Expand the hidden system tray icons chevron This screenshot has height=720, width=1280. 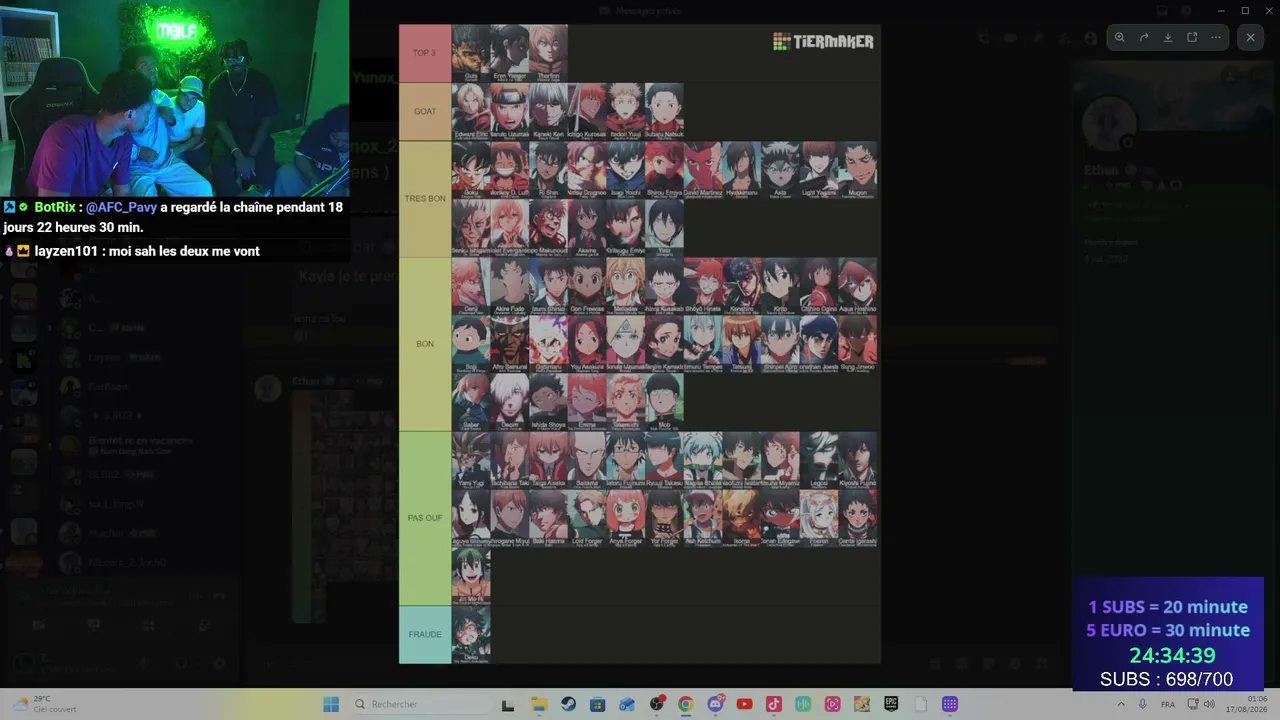pyautogui.click(x=1121, y=704)
